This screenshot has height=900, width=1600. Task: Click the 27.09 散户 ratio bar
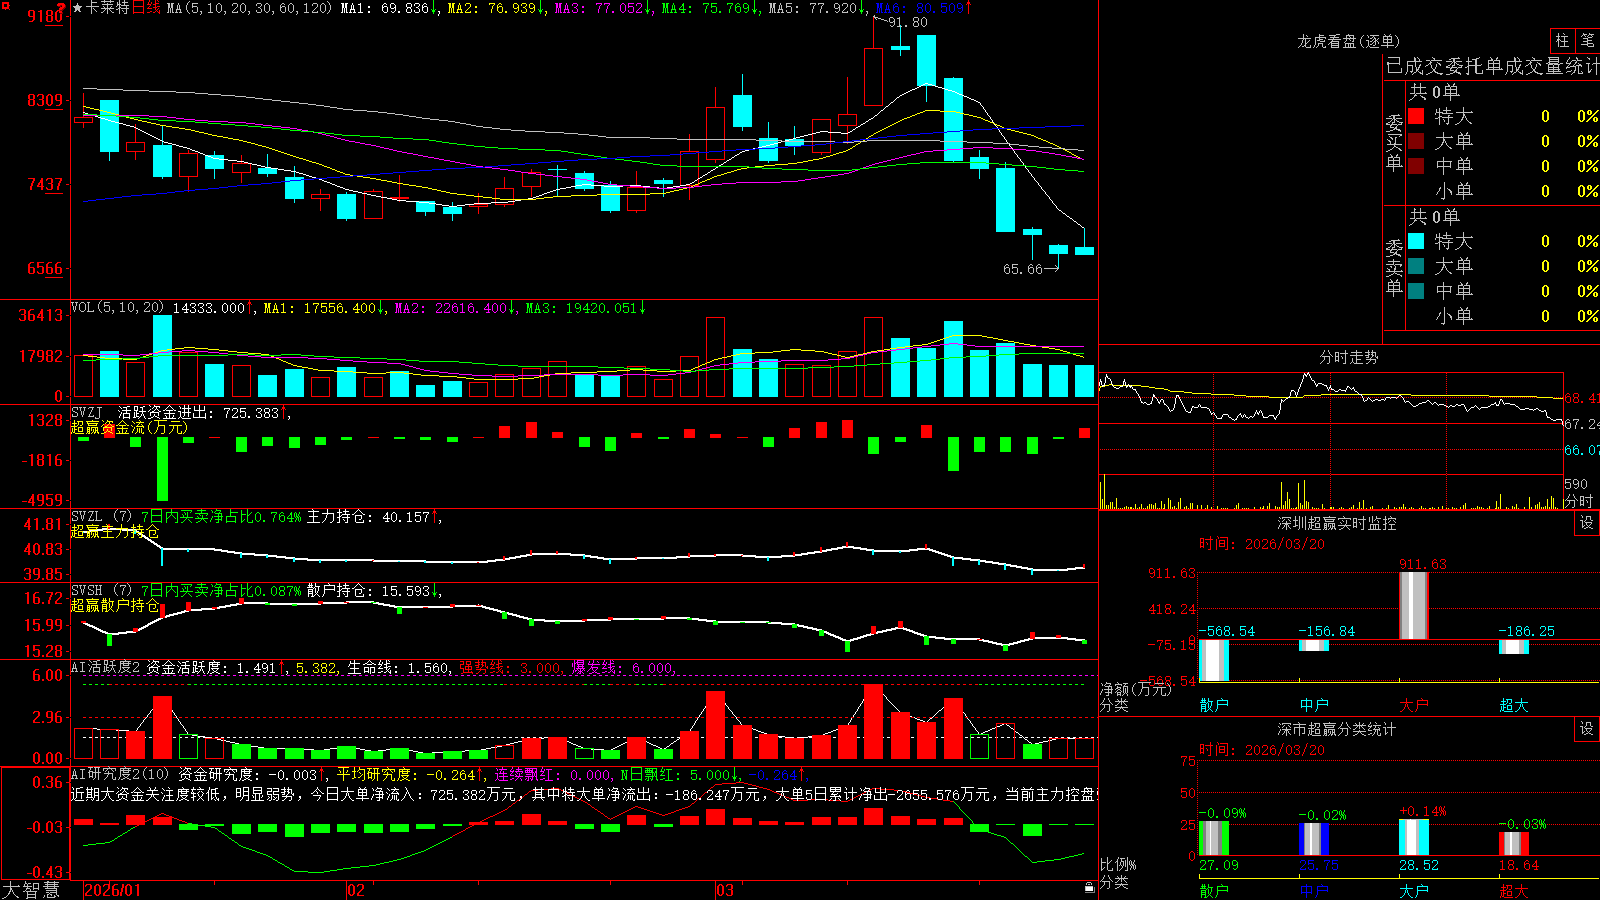(1214, 838)
